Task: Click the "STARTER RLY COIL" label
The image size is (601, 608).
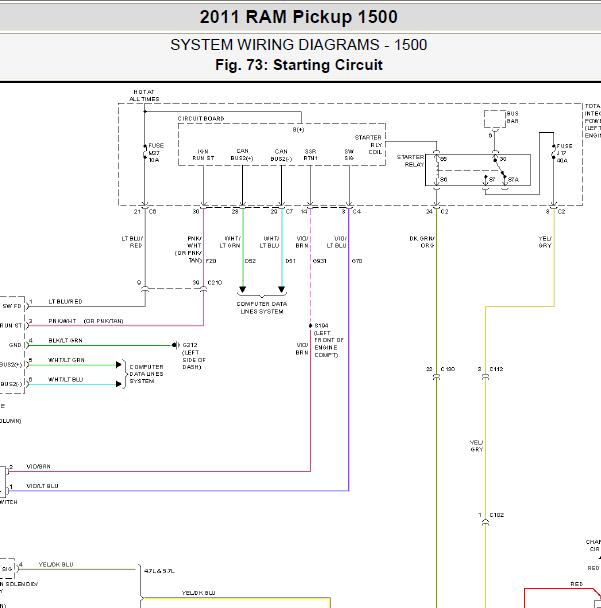Action: pos(368,145)
